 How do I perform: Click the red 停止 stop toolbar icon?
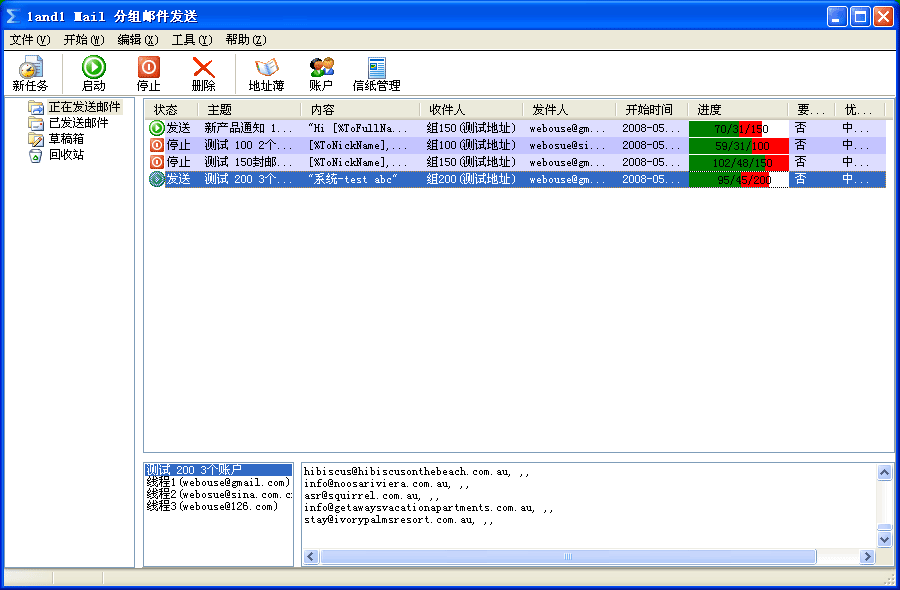[x=149, y=73]
